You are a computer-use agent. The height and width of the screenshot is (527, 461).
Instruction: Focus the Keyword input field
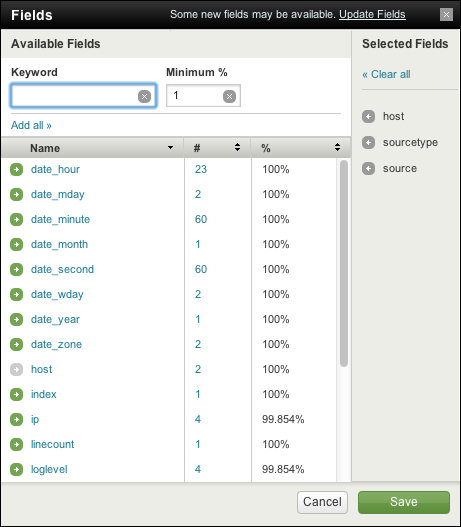[83, 96]
